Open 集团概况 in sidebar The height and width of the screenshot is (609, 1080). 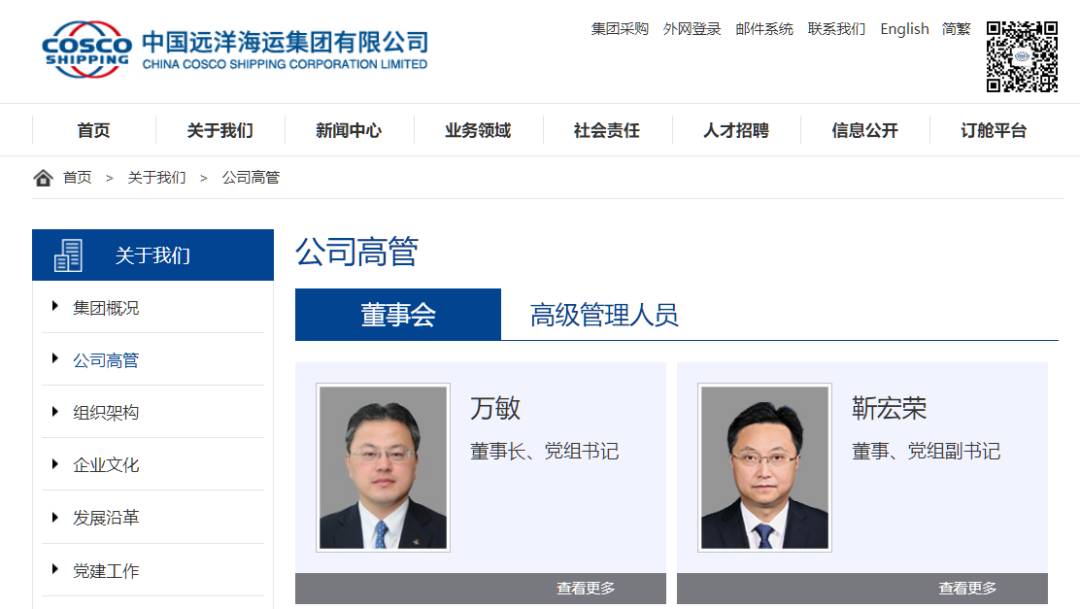[106, 308]
